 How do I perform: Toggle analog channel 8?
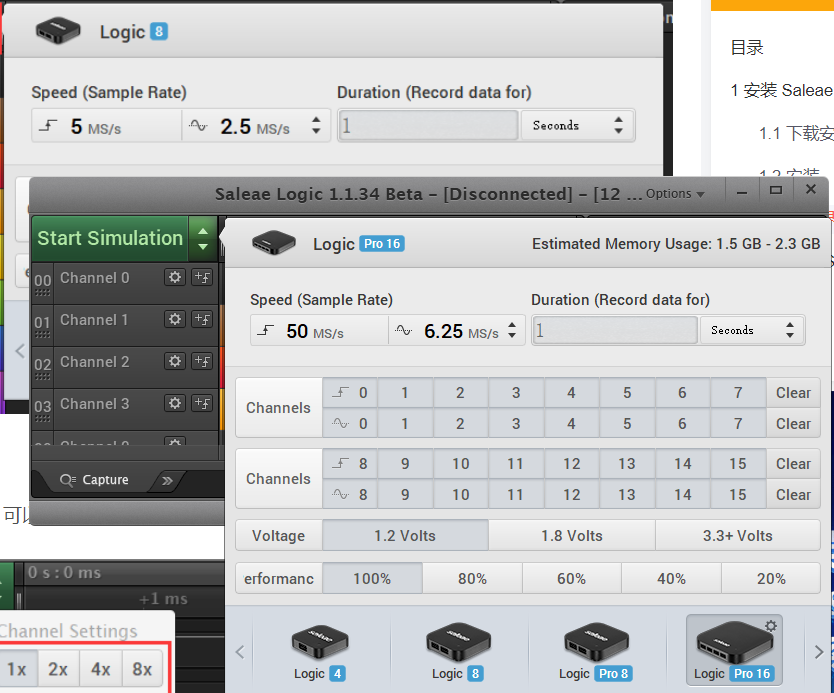coord(350,495)
